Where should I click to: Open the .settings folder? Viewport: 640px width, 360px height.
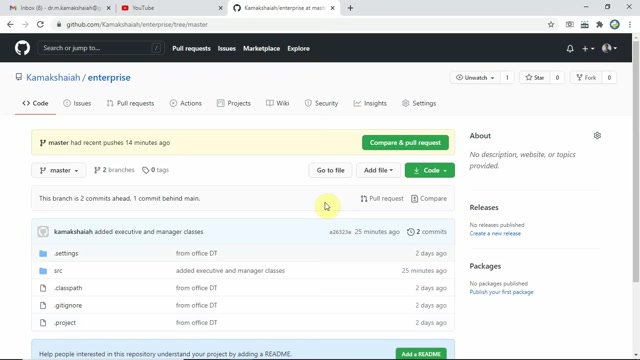66,253
